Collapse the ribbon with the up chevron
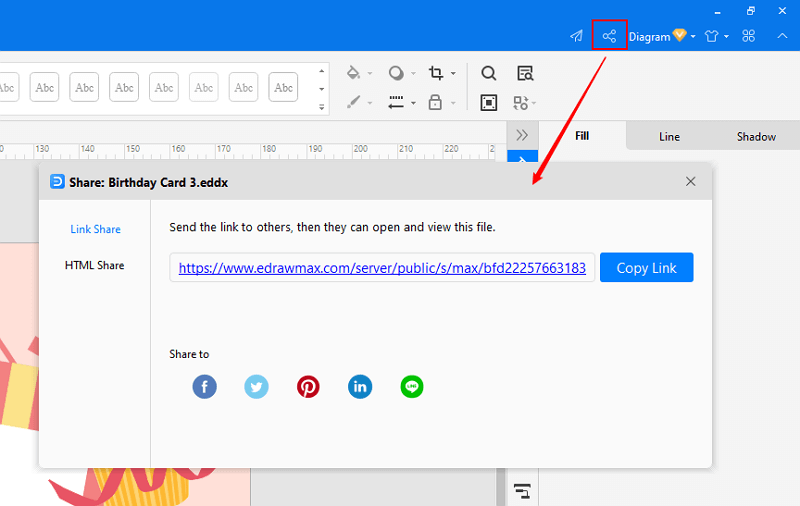 pyautogui.click(x=782, y=36)
